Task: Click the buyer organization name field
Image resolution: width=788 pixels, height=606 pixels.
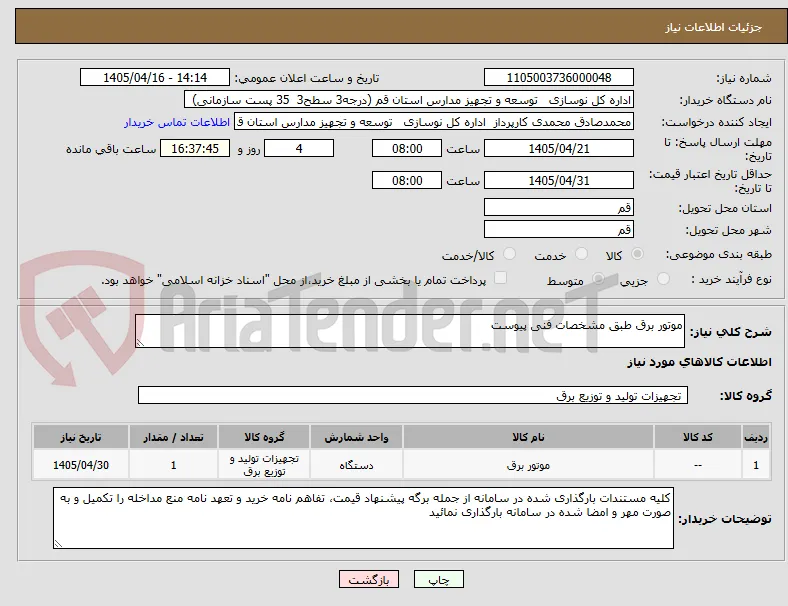Action: [x=409, y=99]
